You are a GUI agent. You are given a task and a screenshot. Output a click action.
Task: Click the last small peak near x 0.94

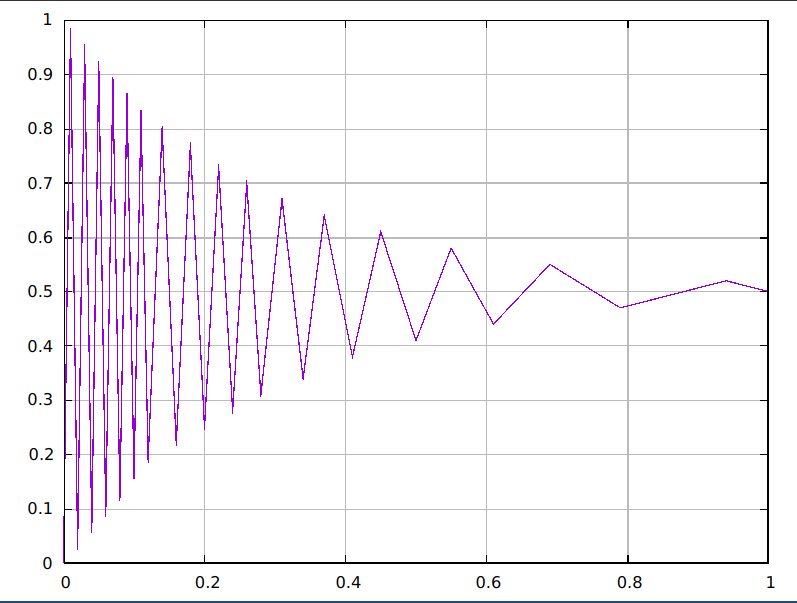coord(726,280)
